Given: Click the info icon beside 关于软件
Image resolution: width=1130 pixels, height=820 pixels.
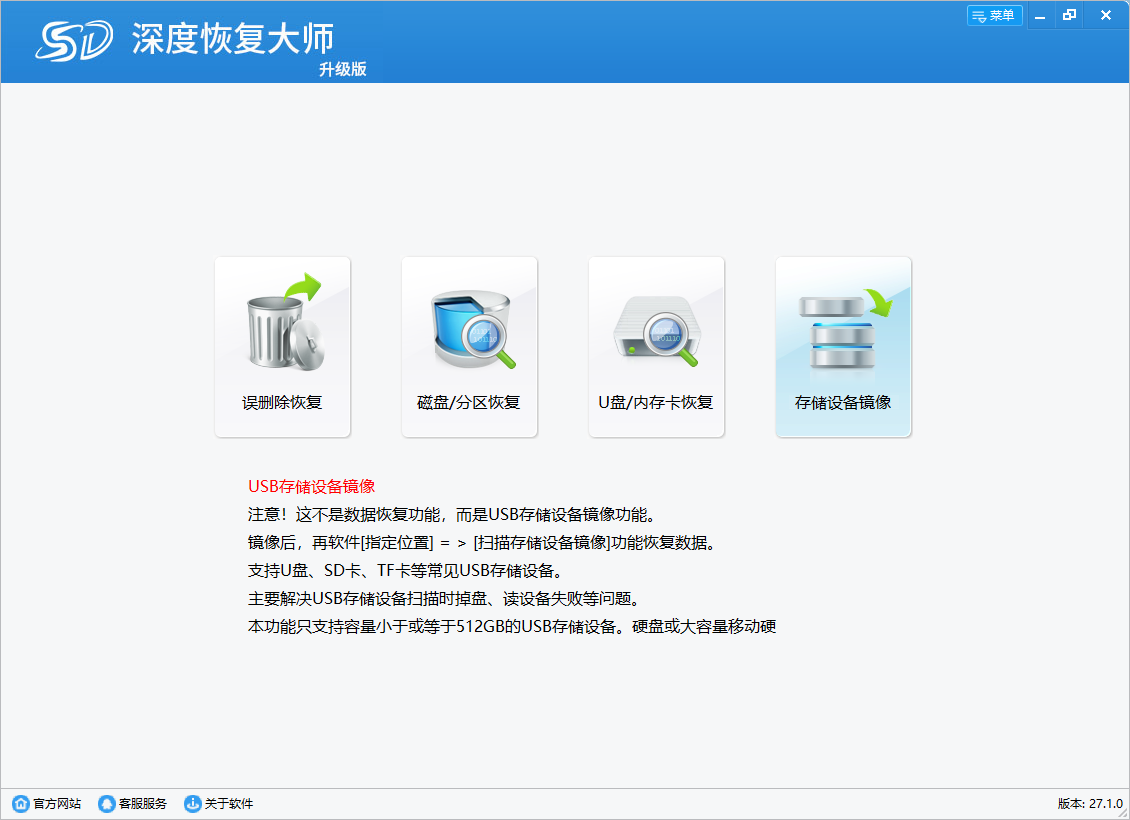Looking at the screenshot, I should point(192,804).
